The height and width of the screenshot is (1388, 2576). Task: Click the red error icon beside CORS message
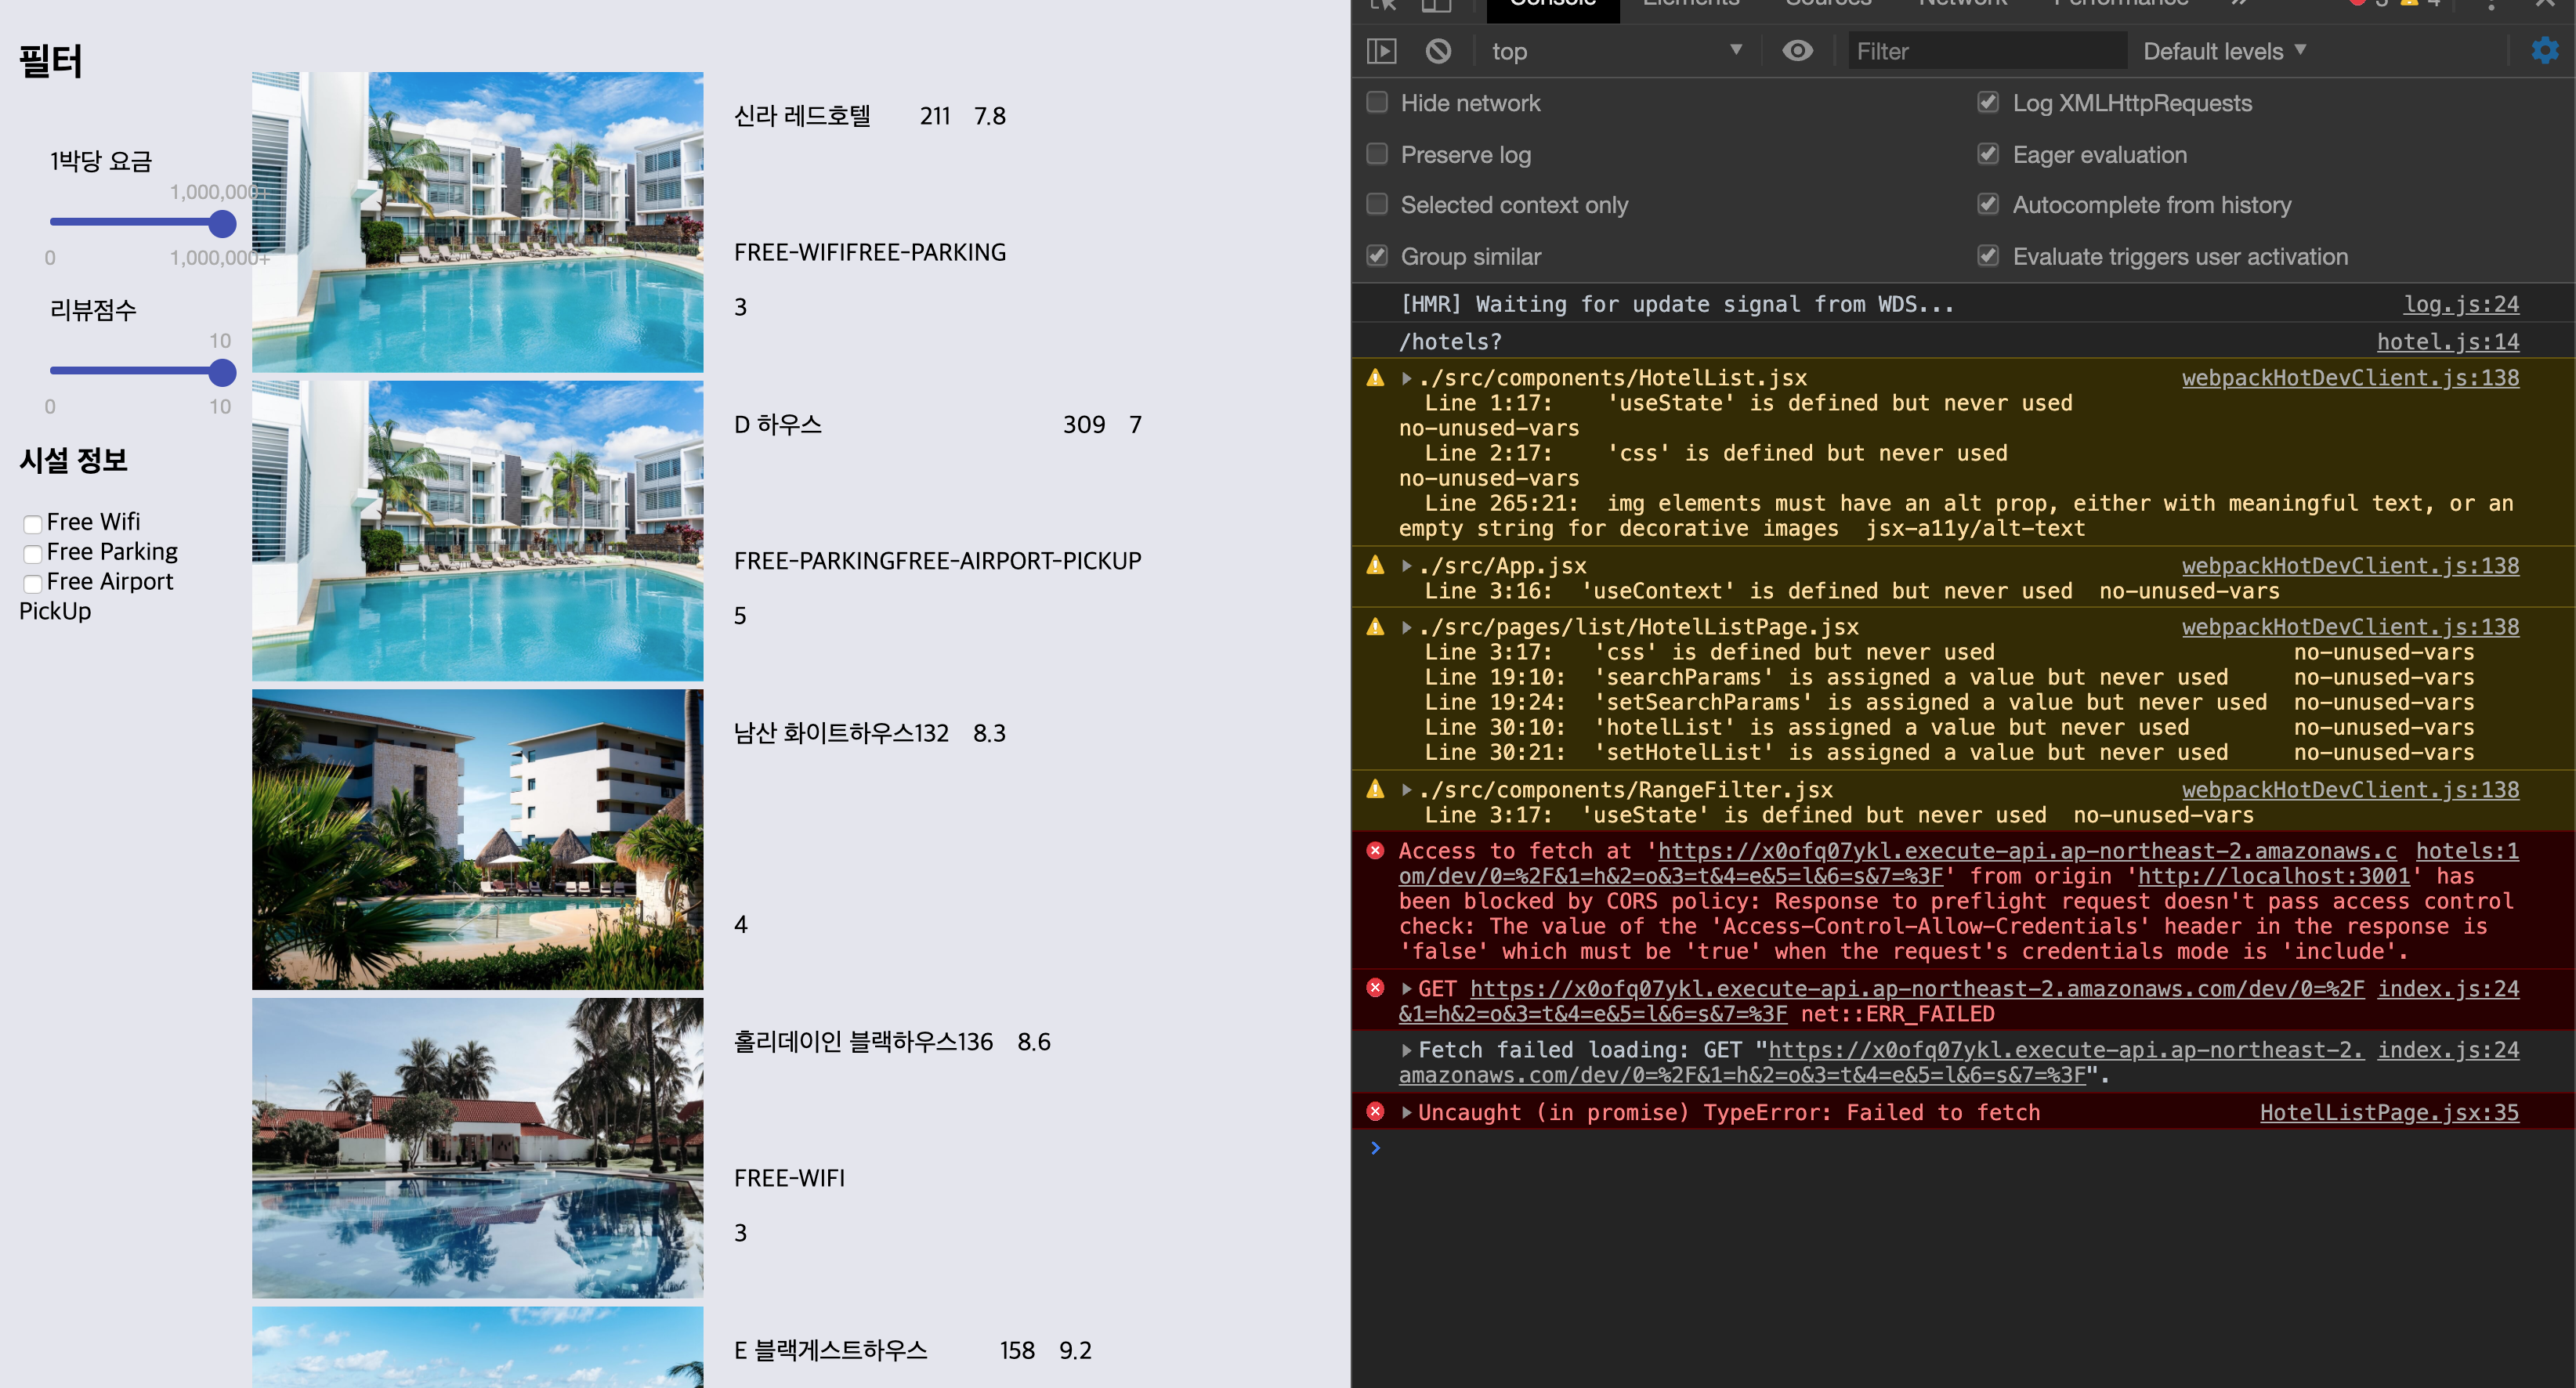[1376, 851]
